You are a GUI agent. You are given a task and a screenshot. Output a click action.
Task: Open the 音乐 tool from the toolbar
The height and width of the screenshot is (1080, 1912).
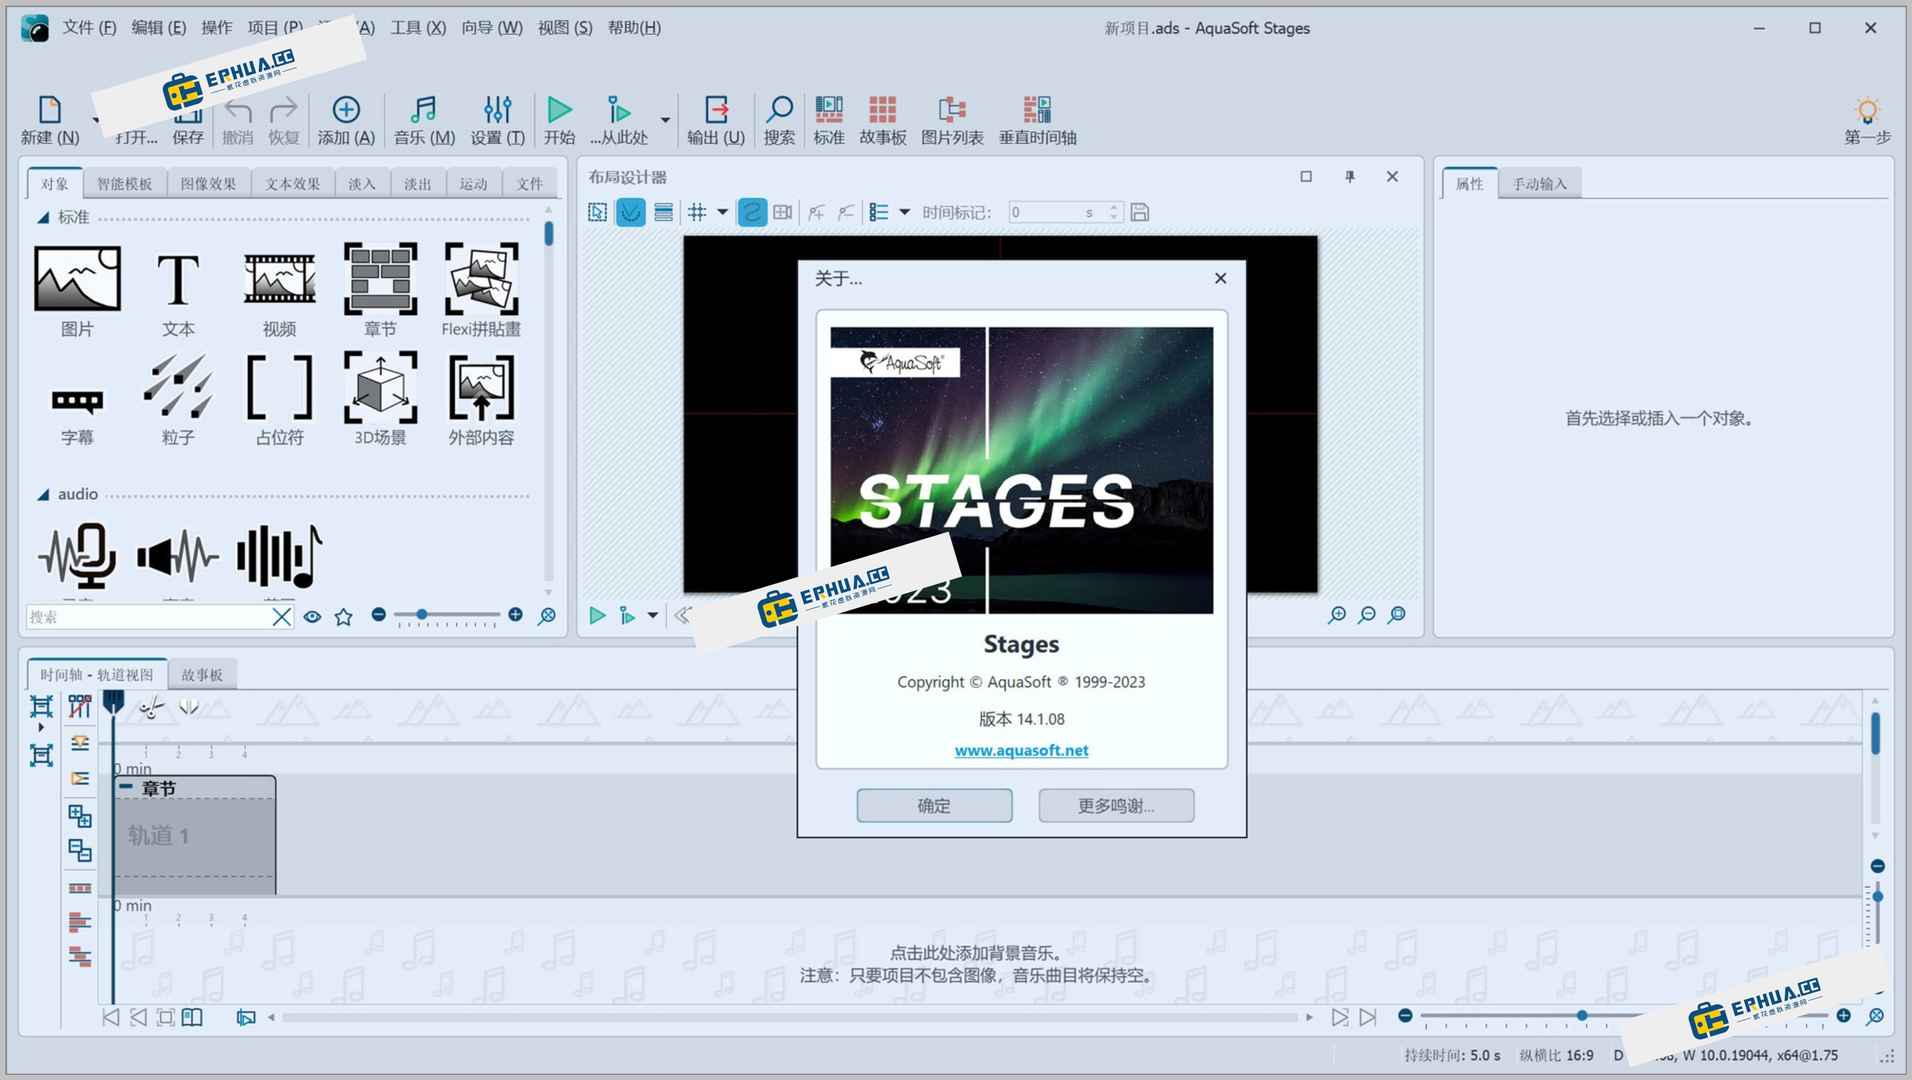point(422,120)
